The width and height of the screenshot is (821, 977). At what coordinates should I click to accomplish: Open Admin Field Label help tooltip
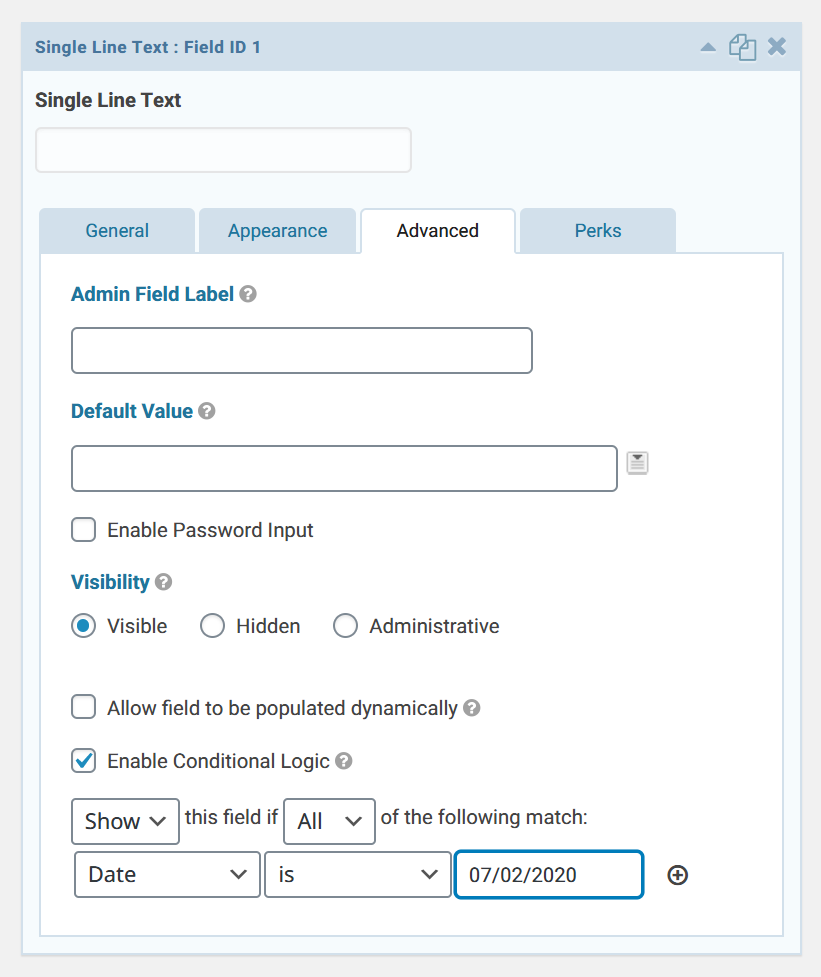[248, 294]
